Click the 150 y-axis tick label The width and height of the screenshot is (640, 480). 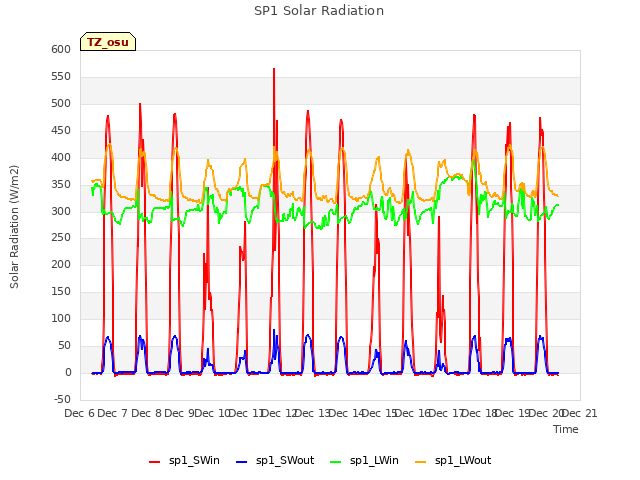click(61, 291)
